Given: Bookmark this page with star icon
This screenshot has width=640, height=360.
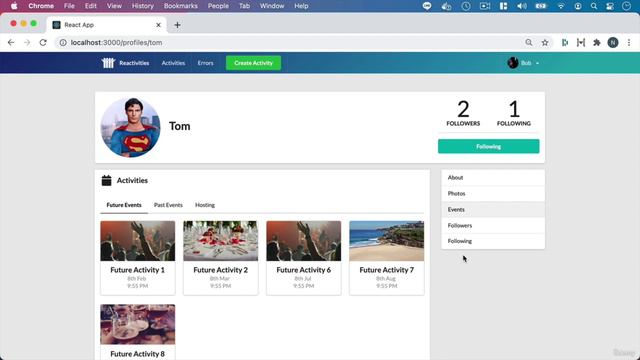Looking at the screenshot, I should point(545,42).
